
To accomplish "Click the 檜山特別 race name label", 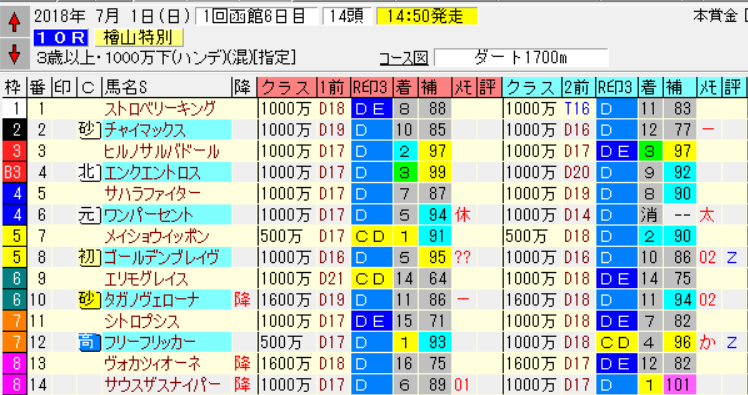I will 139,38.
